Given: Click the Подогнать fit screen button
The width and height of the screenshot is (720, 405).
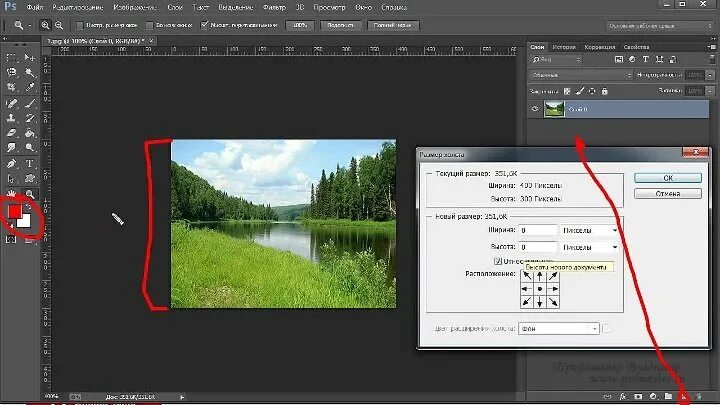Looking at the screenshot, I should (340, 25).
